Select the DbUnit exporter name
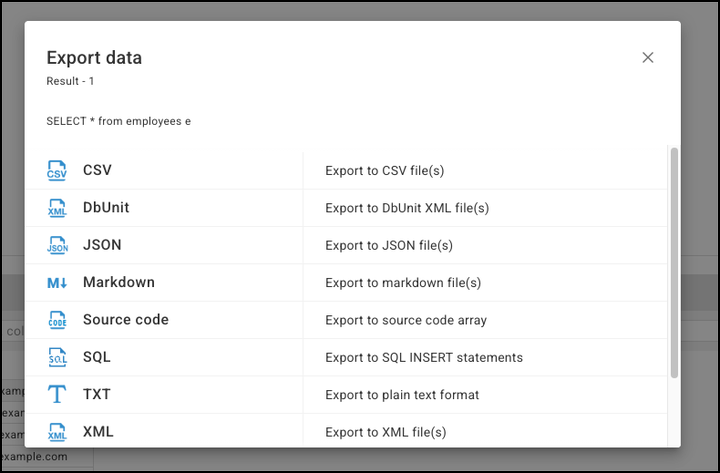The image size is (720, 473). [106, 208]
